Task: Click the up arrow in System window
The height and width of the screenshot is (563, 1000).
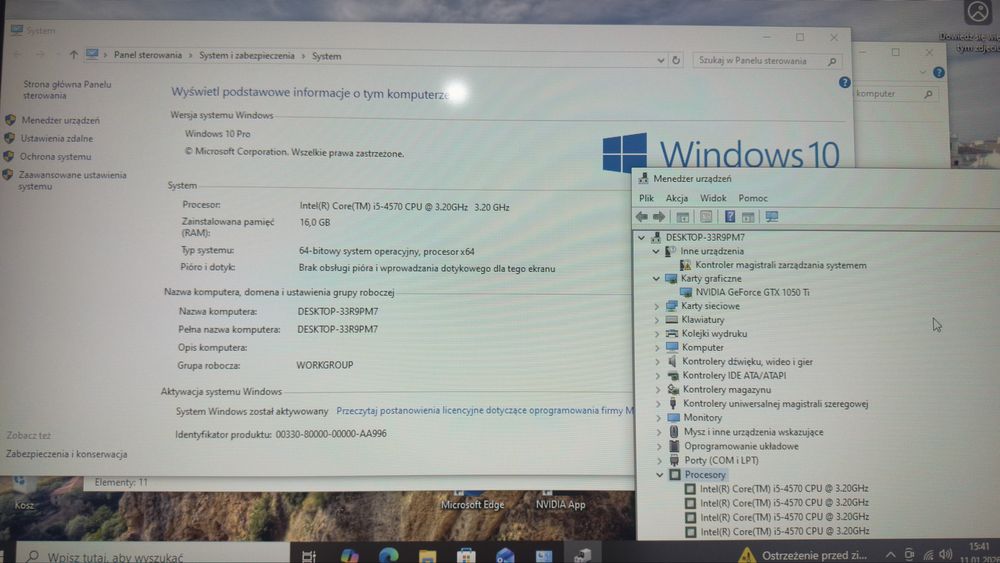Action: click(74, 55)
